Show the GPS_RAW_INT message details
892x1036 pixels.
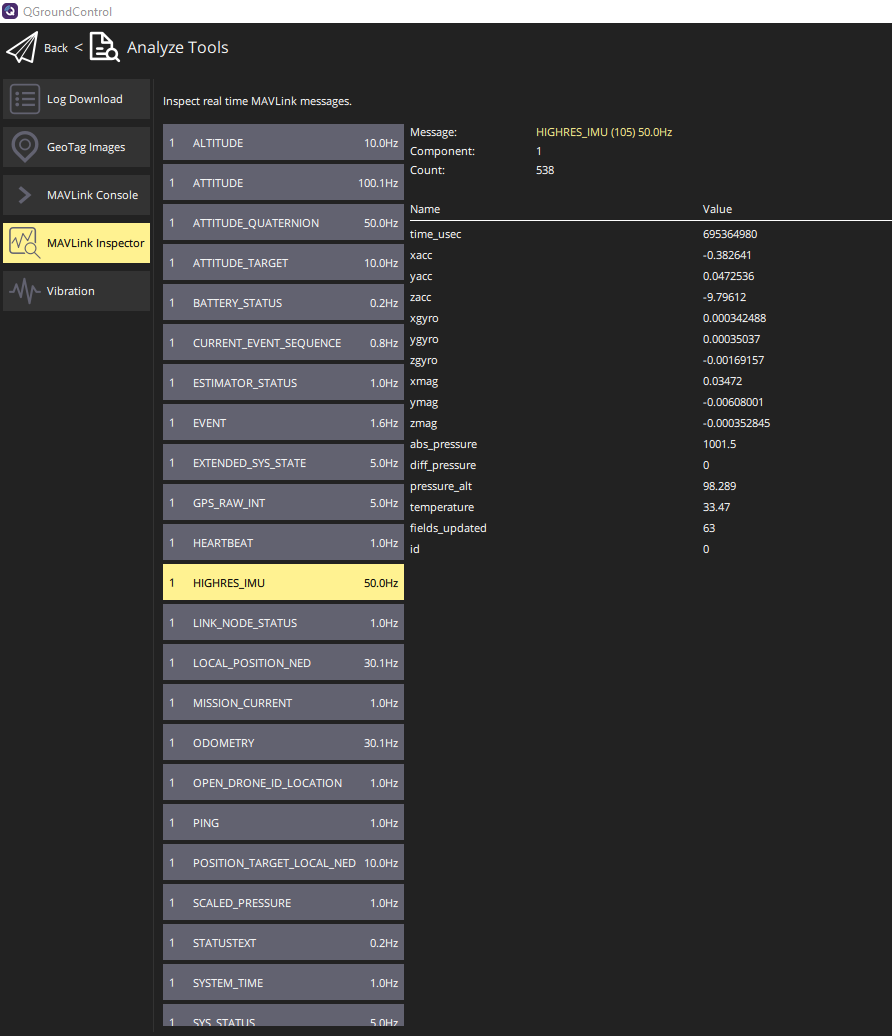283,503
